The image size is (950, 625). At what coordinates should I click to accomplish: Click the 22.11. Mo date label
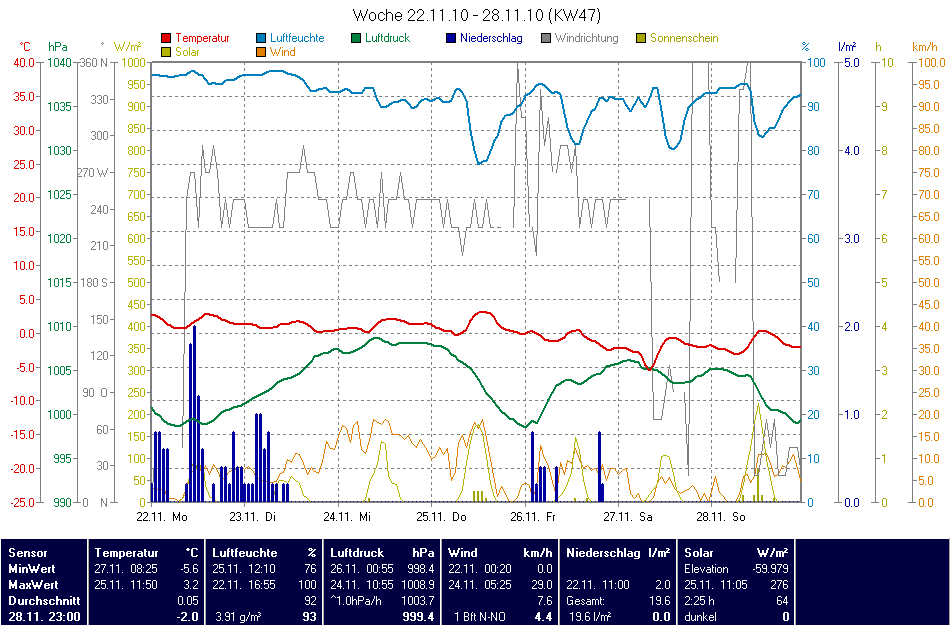pyautogui.click(x=162, y=517)
